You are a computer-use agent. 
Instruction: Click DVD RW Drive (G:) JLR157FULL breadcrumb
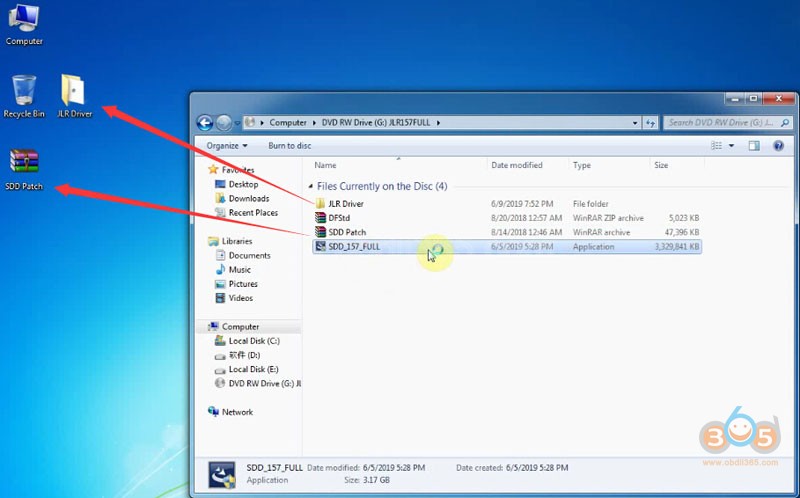(x=376, y=122)
